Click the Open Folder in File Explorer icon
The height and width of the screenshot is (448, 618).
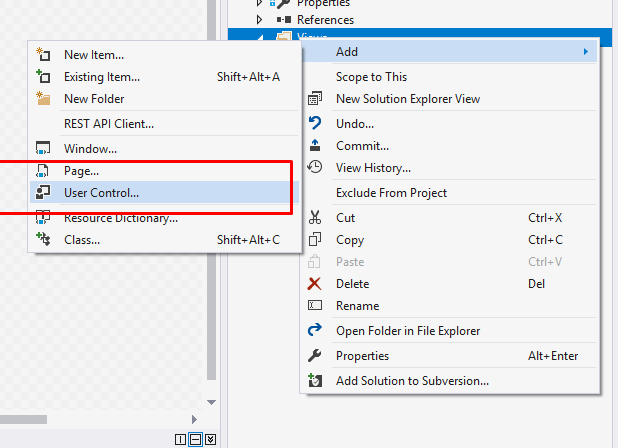(315, 331)
